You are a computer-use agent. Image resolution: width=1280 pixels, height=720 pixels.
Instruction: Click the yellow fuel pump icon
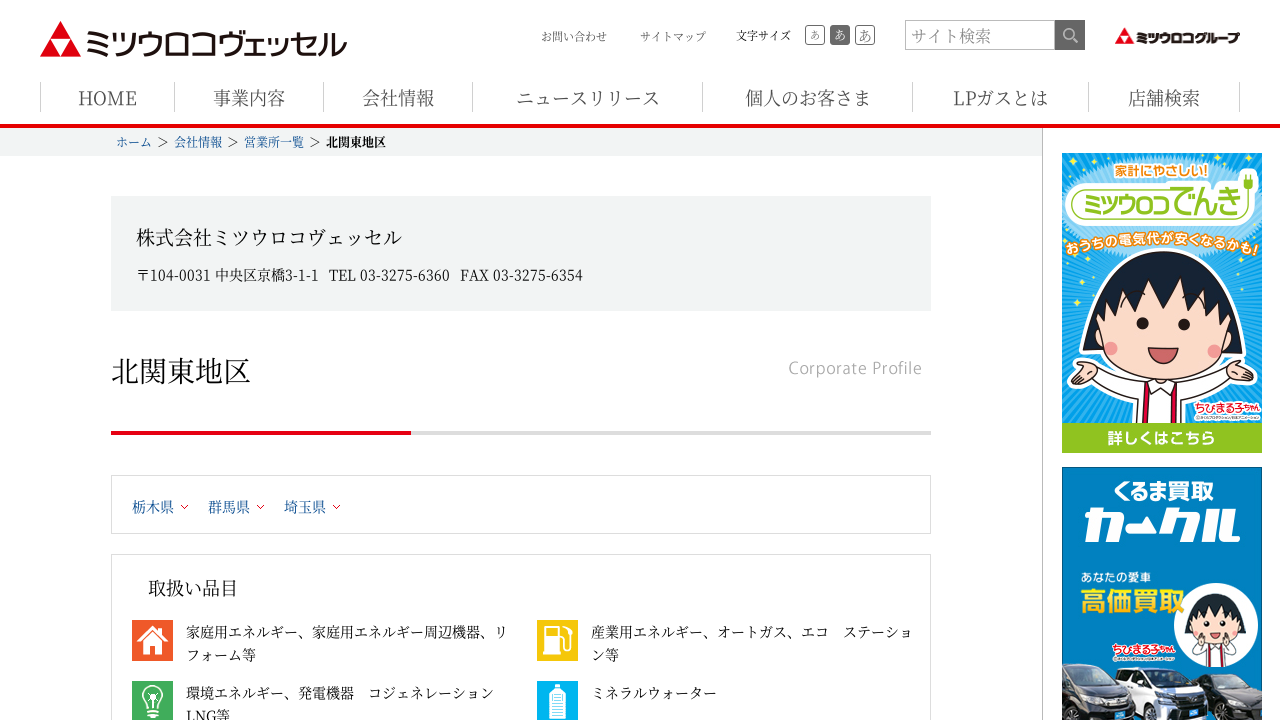pos(557,641)
